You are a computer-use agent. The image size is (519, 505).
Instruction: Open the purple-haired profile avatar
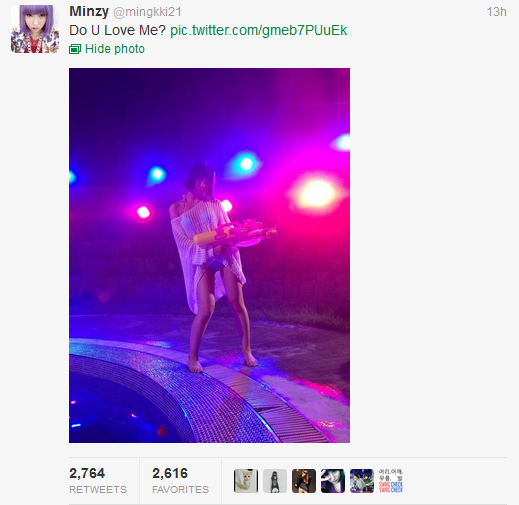coord(35,29)
